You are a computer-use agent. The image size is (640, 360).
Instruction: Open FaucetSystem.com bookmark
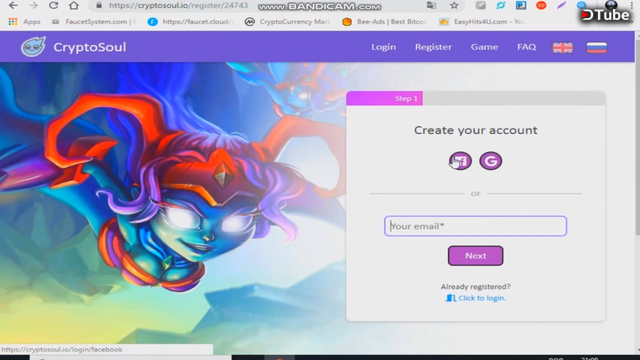pos(94,22)
